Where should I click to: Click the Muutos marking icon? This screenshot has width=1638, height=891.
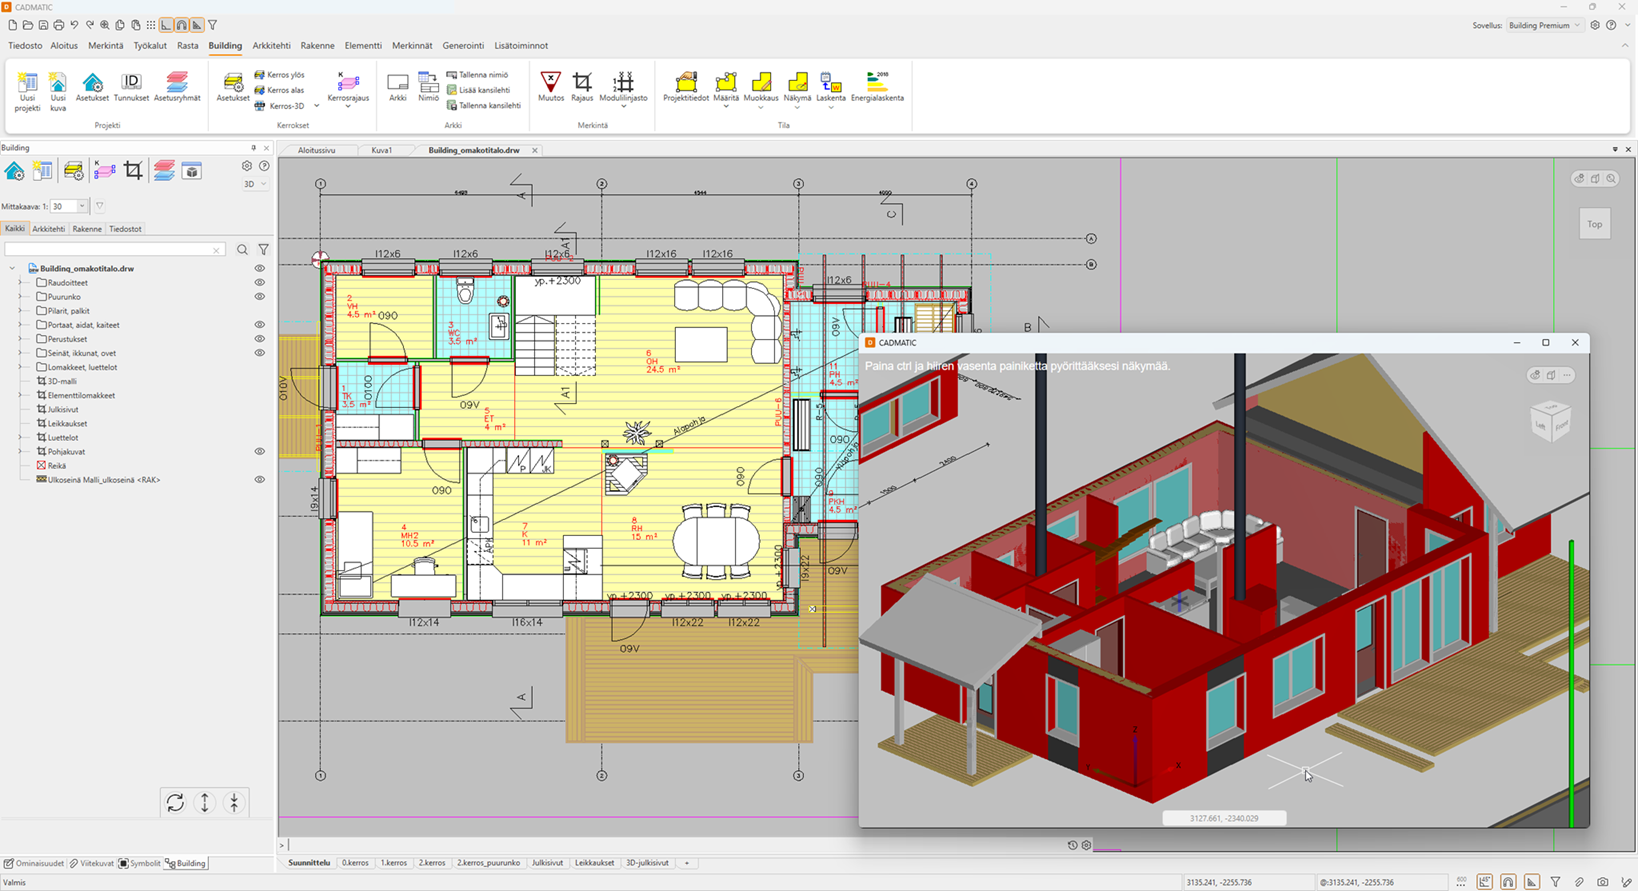point(551,86)
